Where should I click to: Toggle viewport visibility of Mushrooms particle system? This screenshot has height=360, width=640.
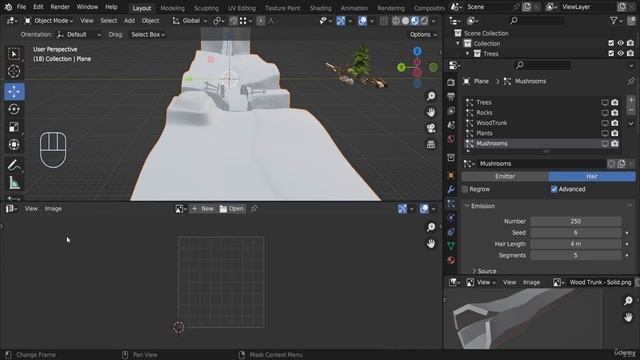tap(605, 144)
